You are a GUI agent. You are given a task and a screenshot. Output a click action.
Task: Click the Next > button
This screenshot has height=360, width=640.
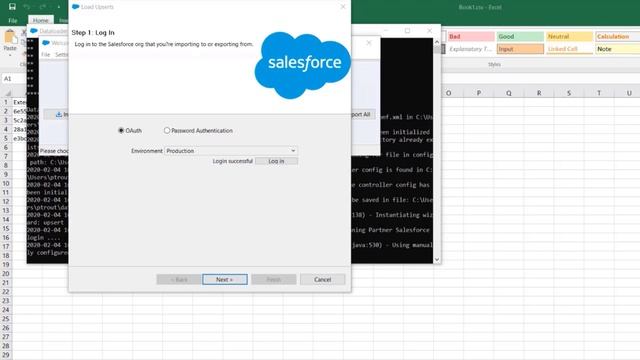coord(224,280)
